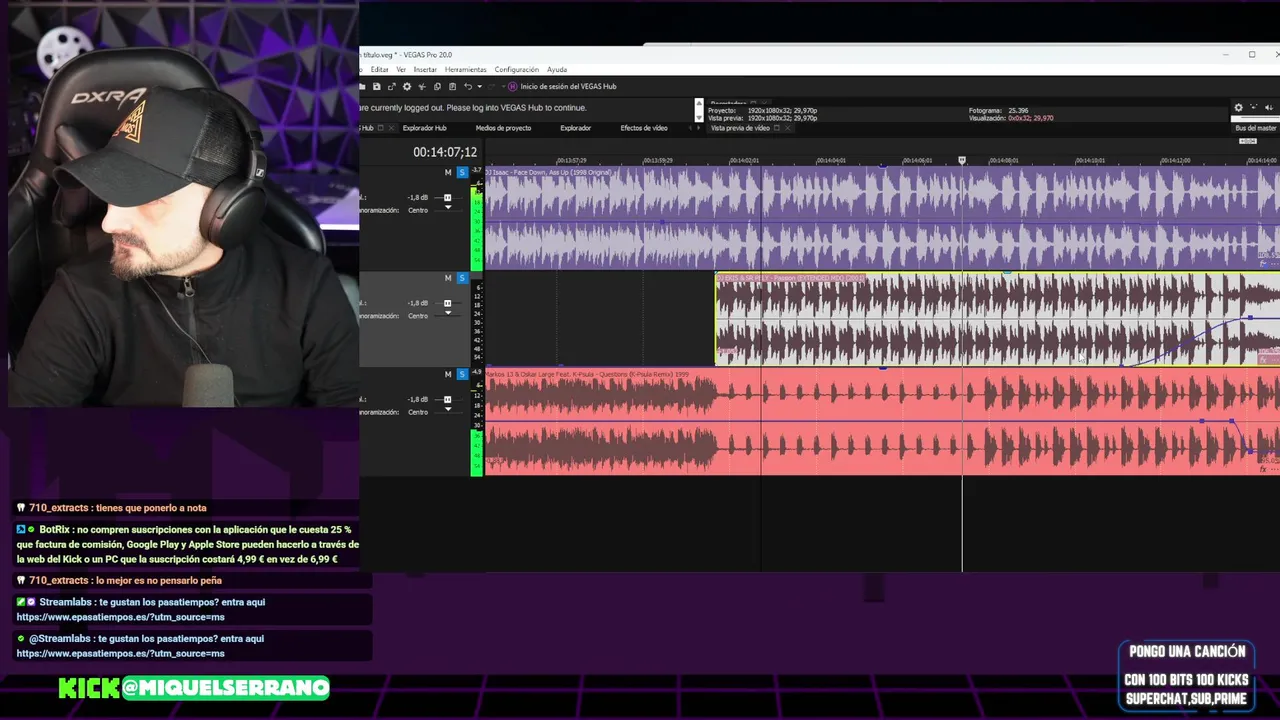Click the timecode display 00:14:07;12
Screen dimensions: 1280x720
pos(445,152)
